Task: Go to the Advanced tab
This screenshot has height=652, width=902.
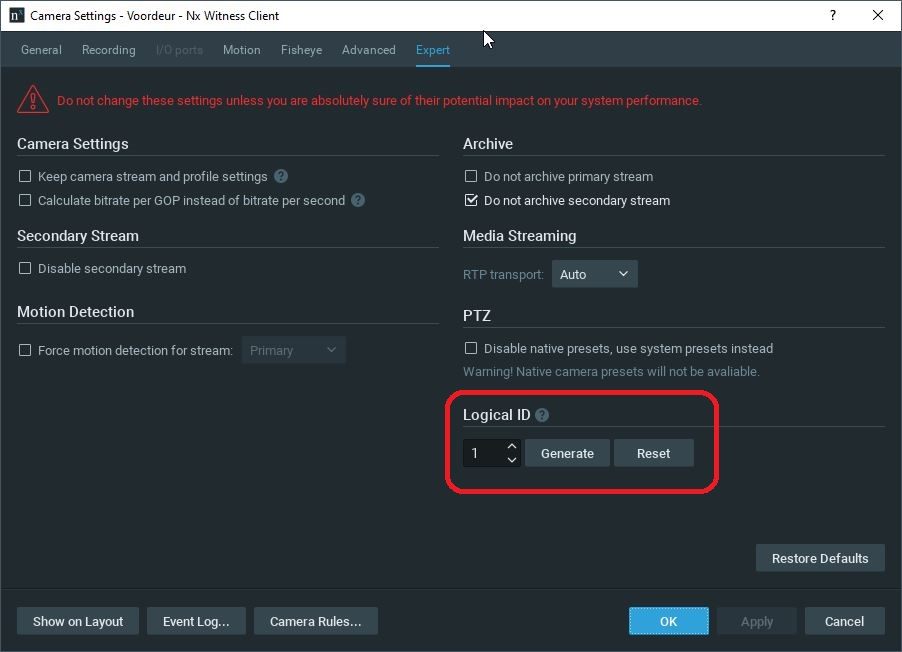Action: (x=368, y=50)
